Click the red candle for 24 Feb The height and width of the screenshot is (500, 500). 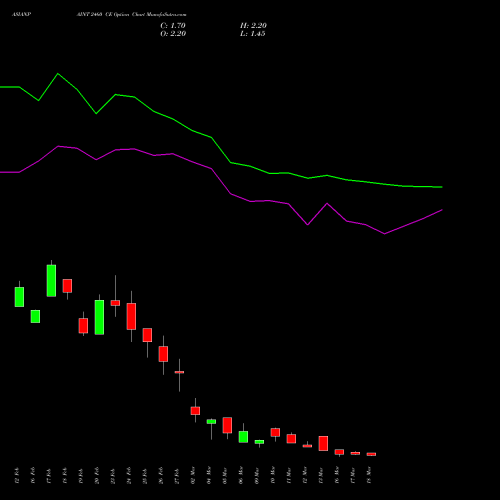point(131,316)
